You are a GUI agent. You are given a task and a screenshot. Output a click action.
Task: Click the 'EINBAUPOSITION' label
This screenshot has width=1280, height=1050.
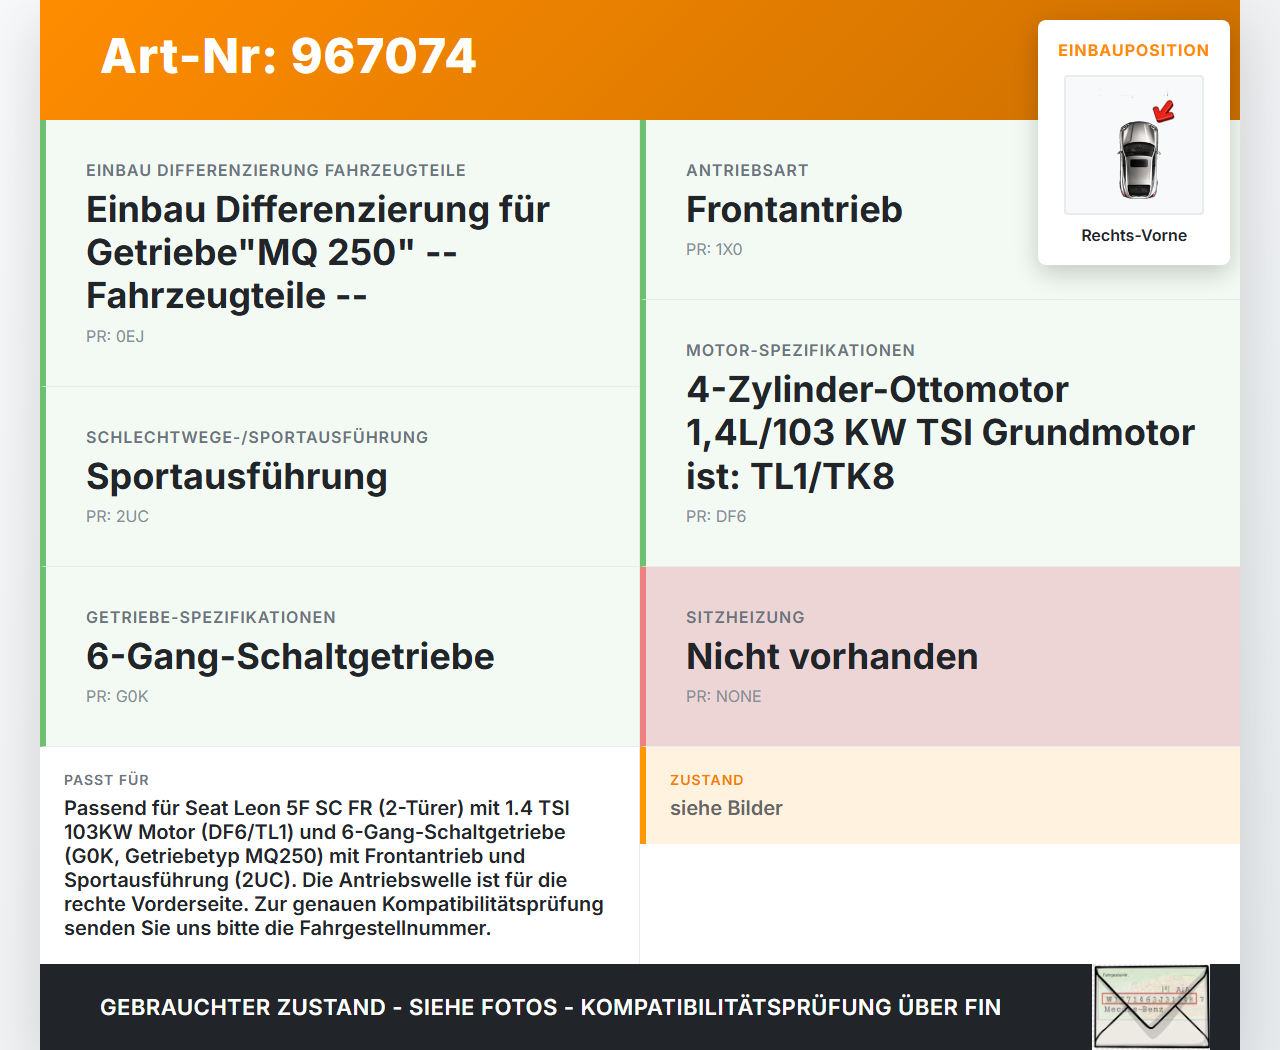pos(1134,50)
